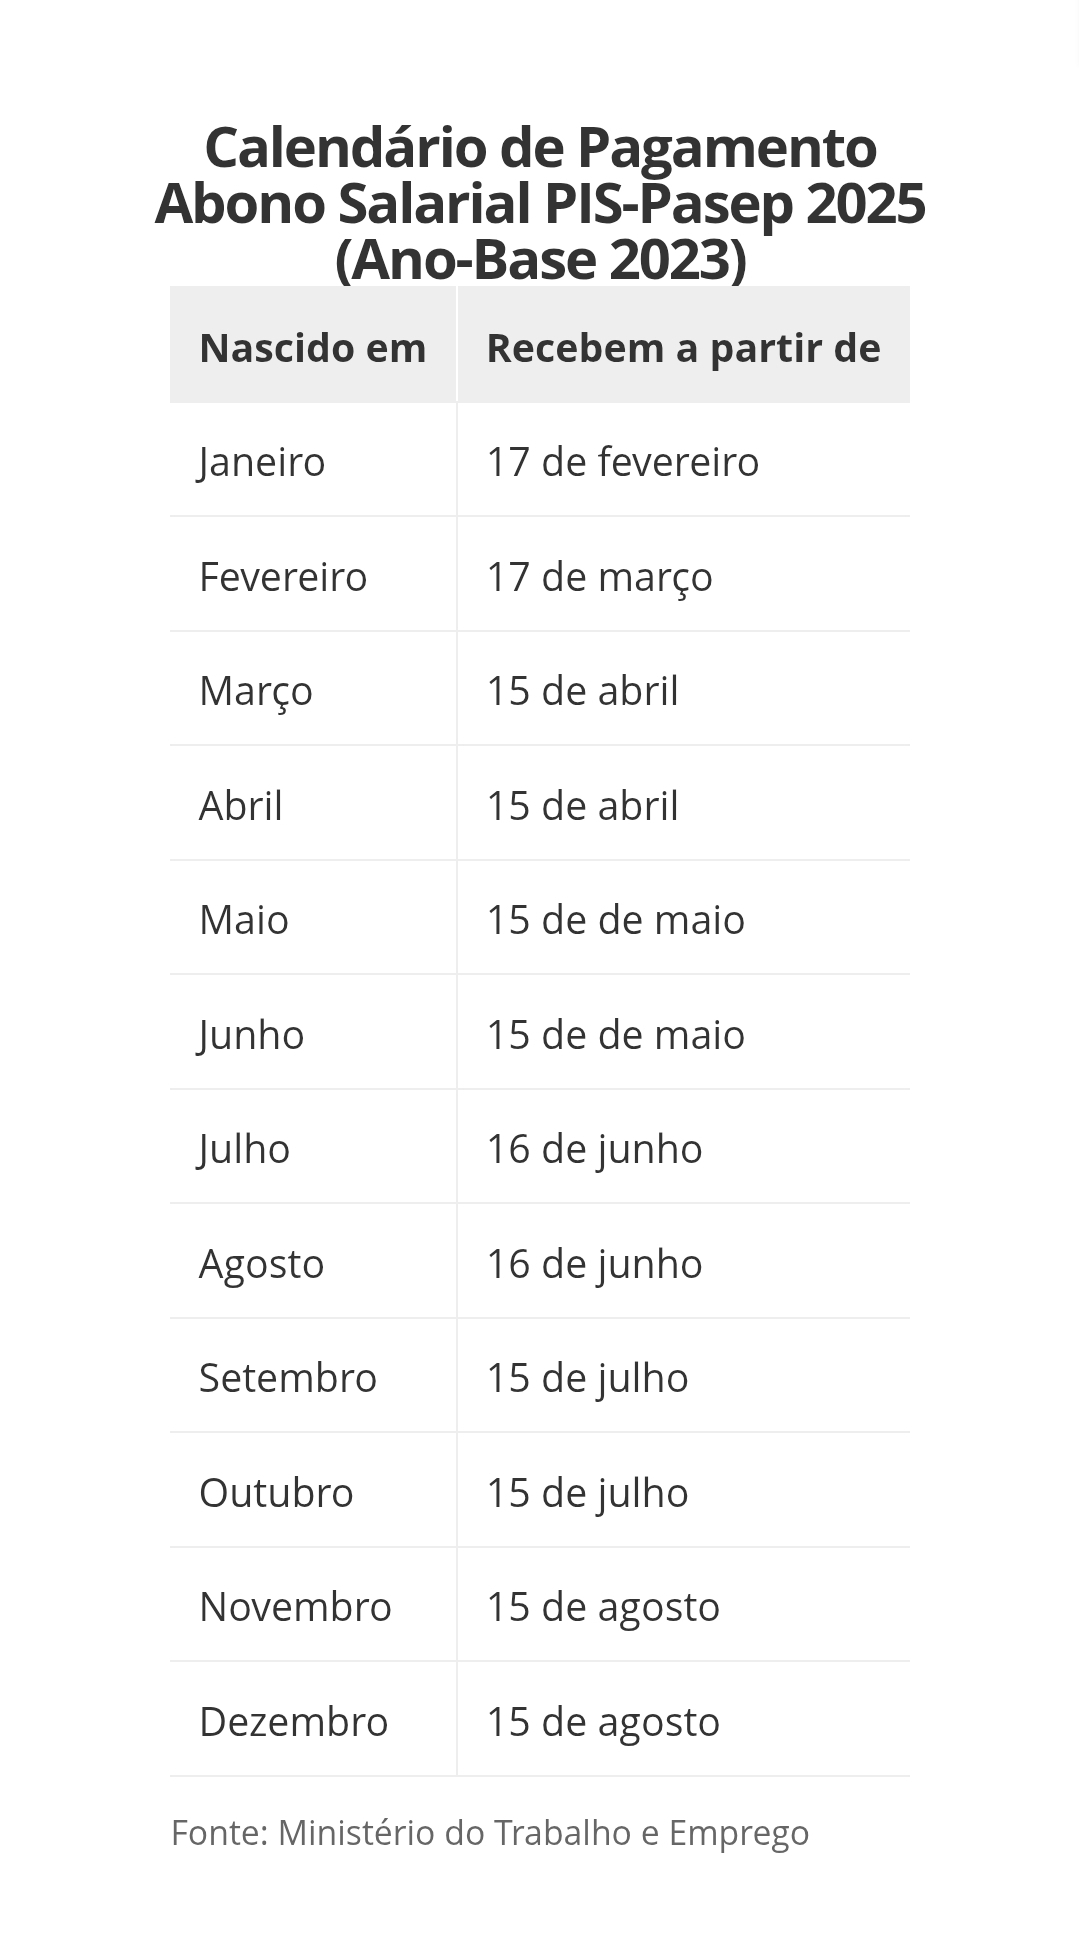Click the 'Calendário de Pagamento' title text
Screen dimensions: 1079x1954
540,147
